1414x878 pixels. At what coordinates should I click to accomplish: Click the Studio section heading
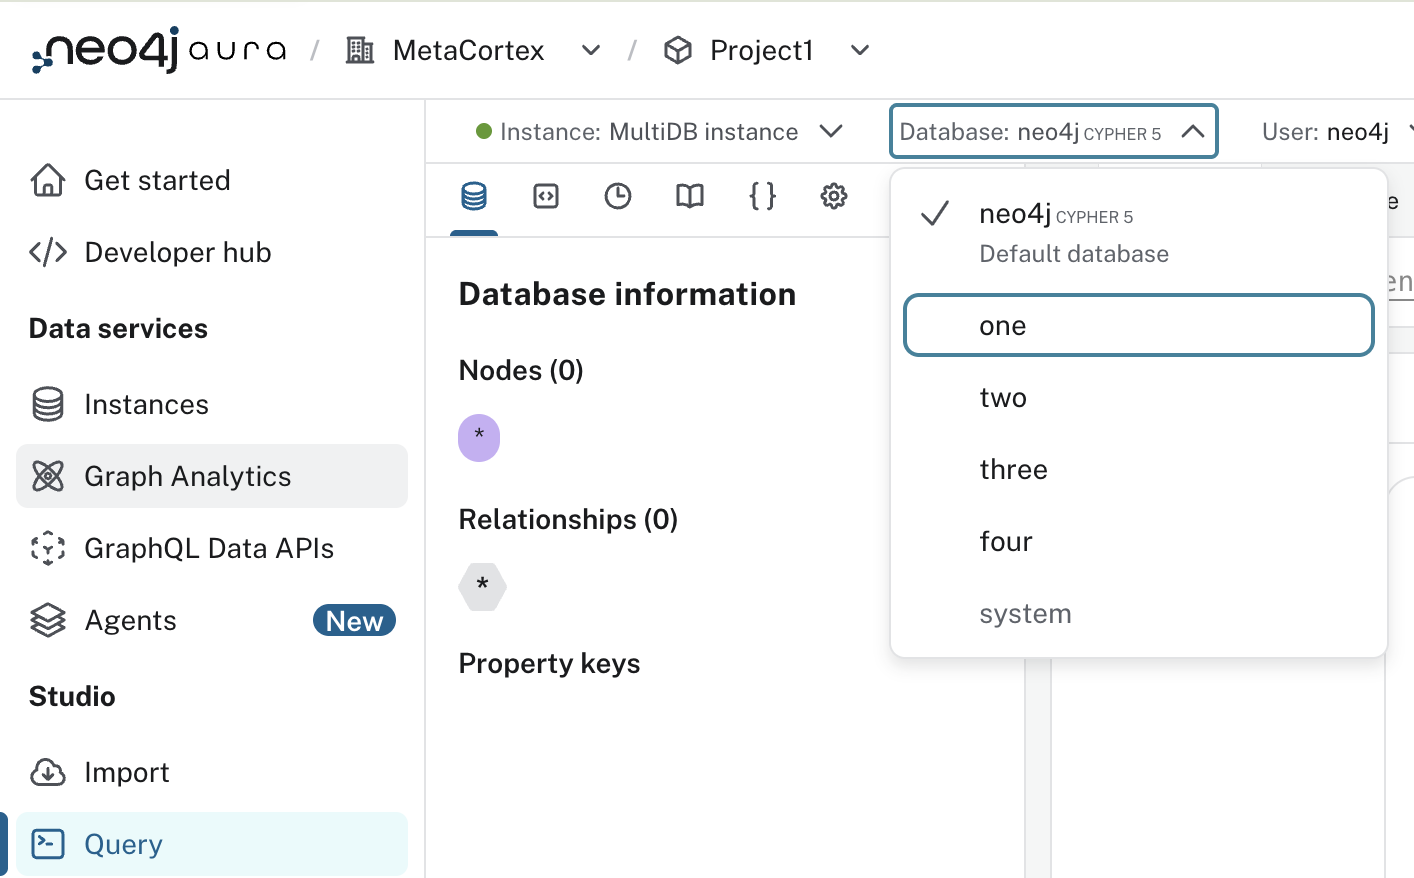(x=72, y=696)
